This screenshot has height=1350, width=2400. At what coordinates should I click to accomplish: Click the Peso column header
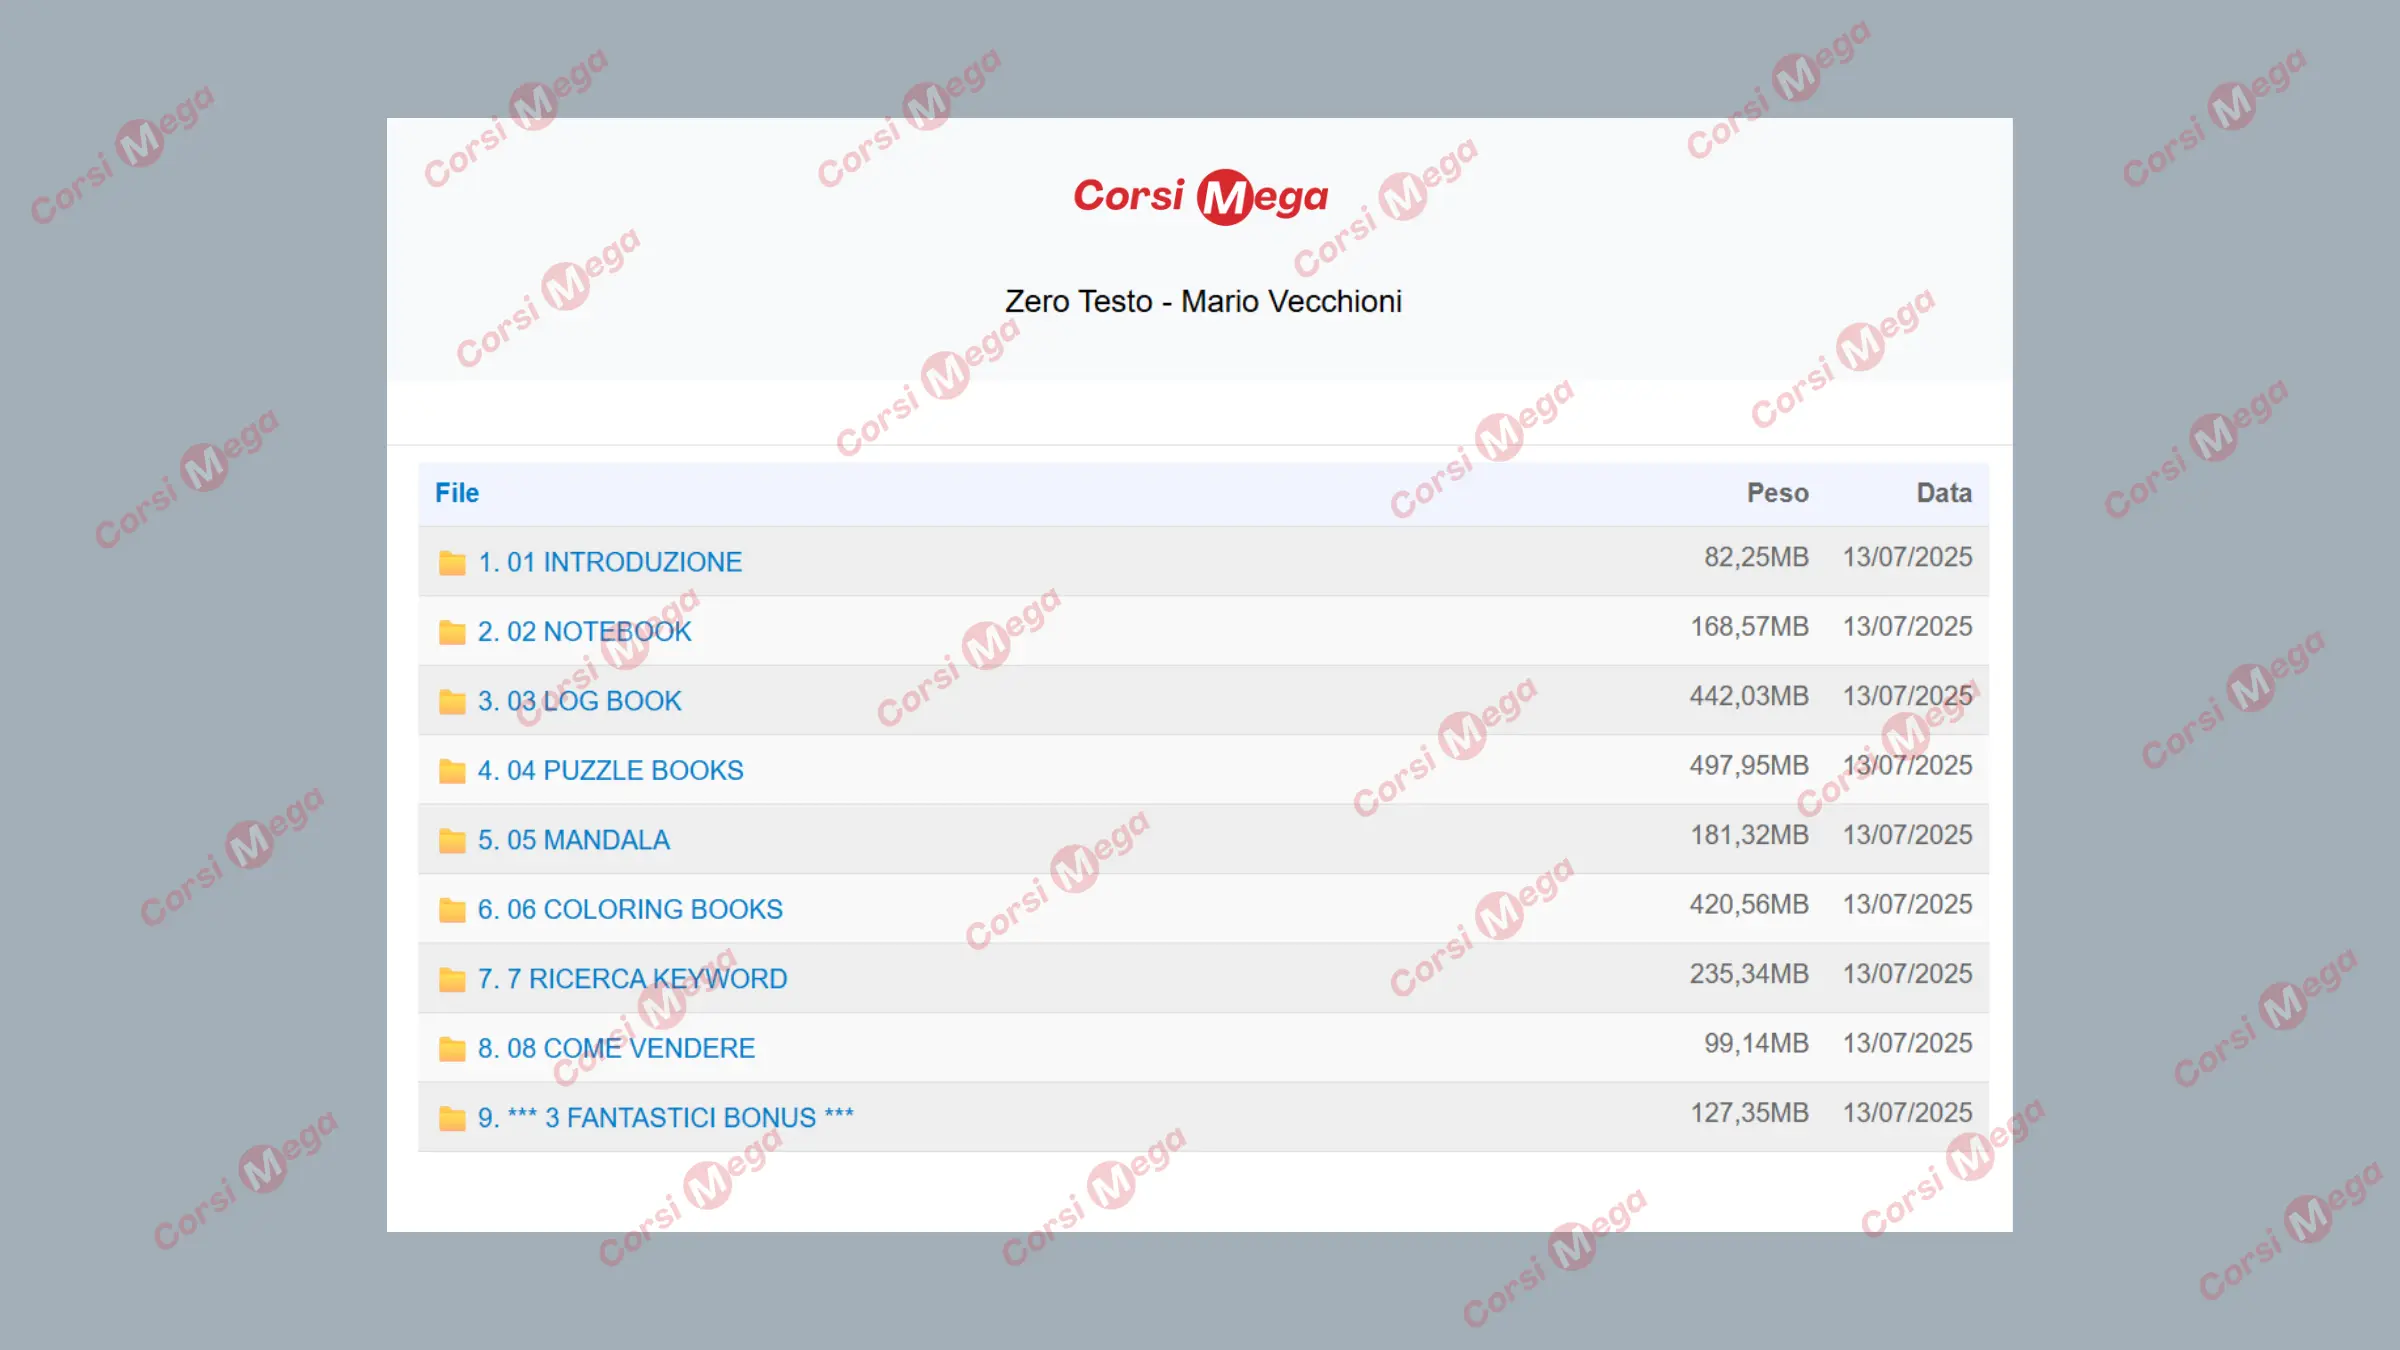tap(1777, 493)
